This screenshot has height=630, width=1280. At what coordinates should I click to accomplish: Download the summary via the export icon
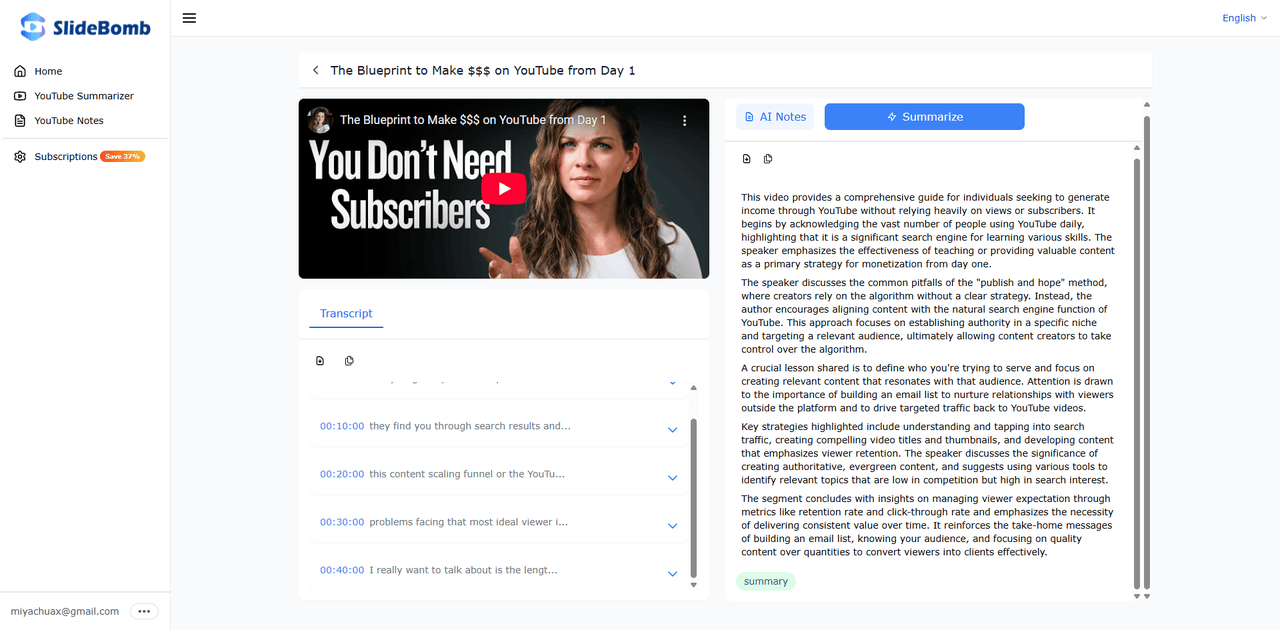click(746, 158)
